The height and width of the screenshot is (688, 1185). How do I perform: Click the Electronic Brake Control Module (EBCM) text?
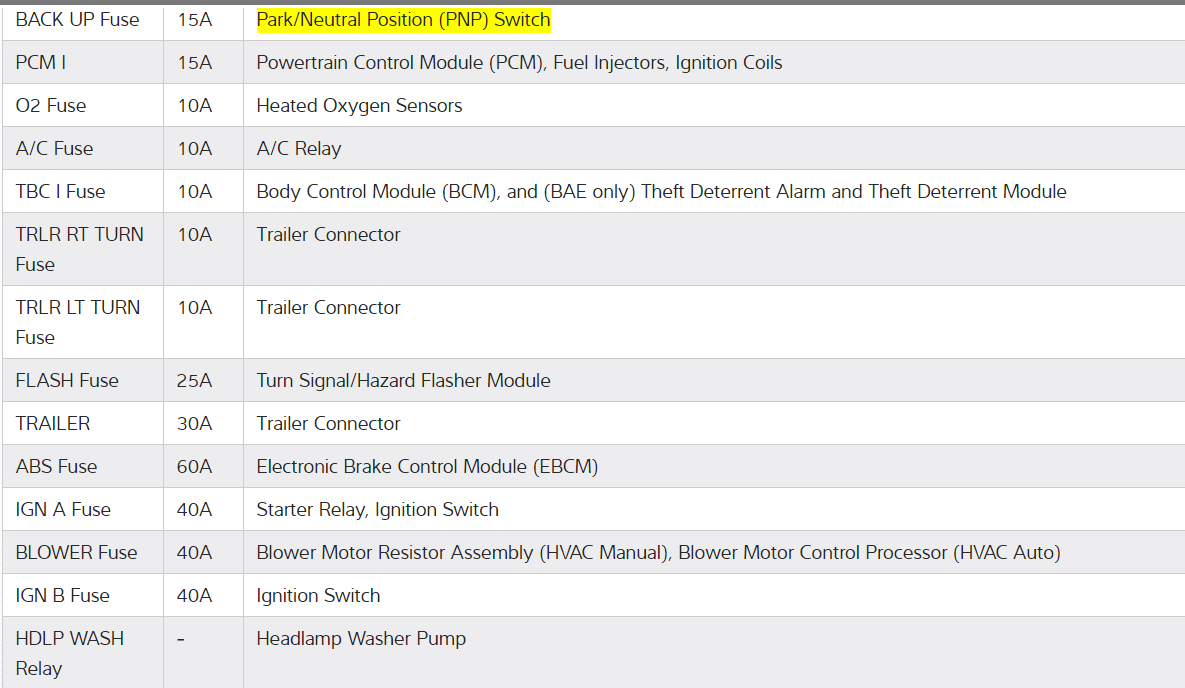pyautogui.click(x=427, y=467)
